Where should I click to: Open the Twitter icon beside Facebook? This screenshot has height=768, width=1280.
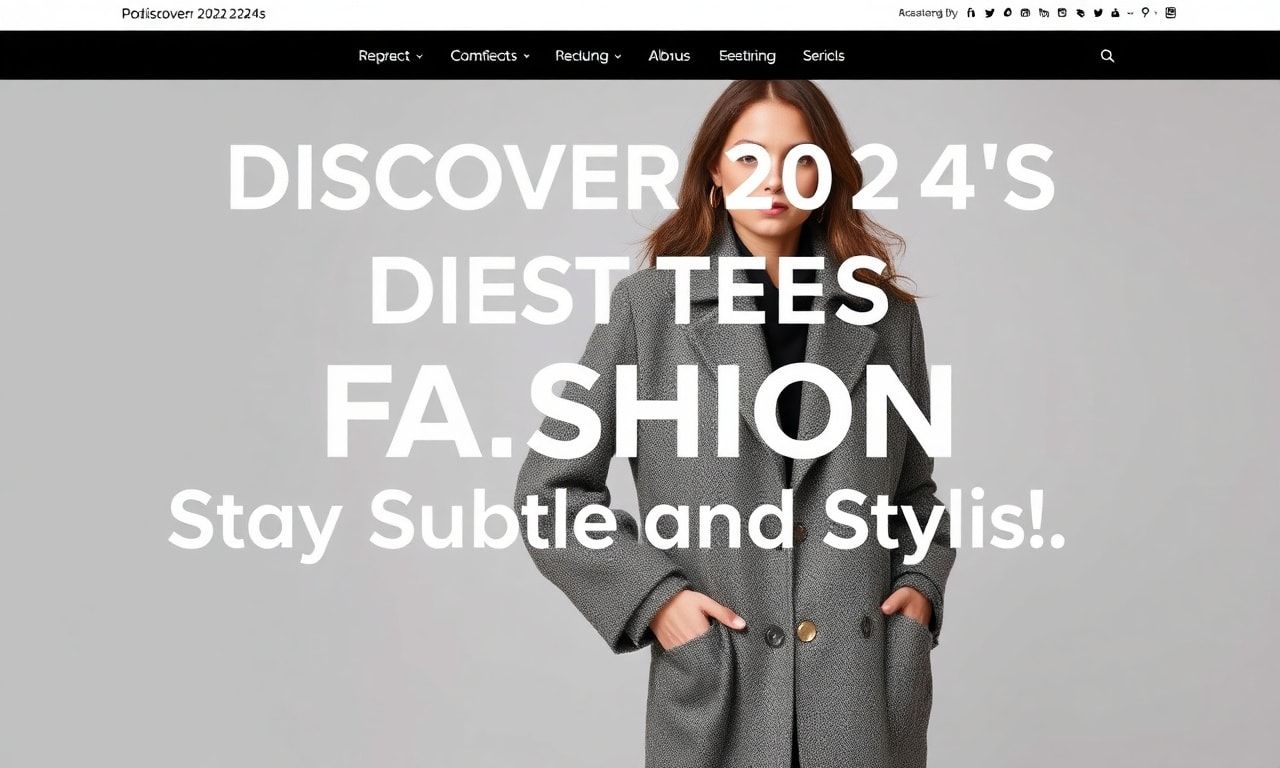(x=989, y=13)
